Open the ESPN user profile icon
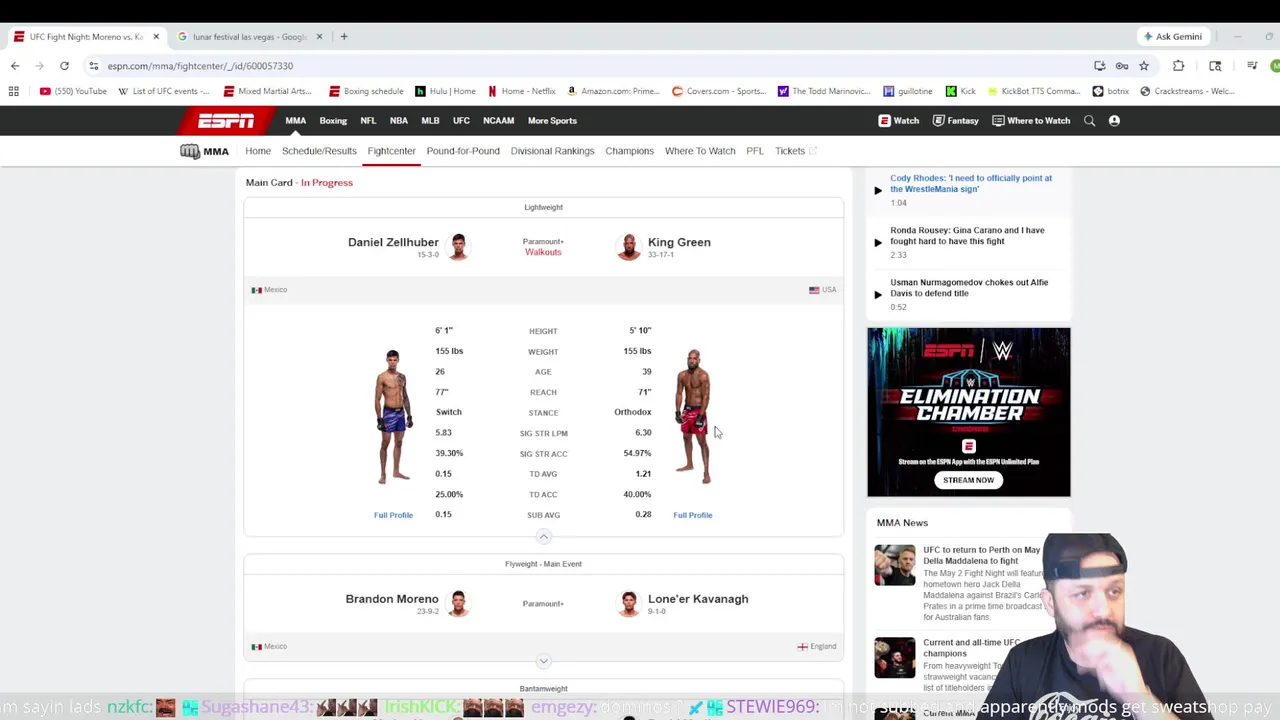Screen dimensions: 1280x720 (x=1114, y=121)
